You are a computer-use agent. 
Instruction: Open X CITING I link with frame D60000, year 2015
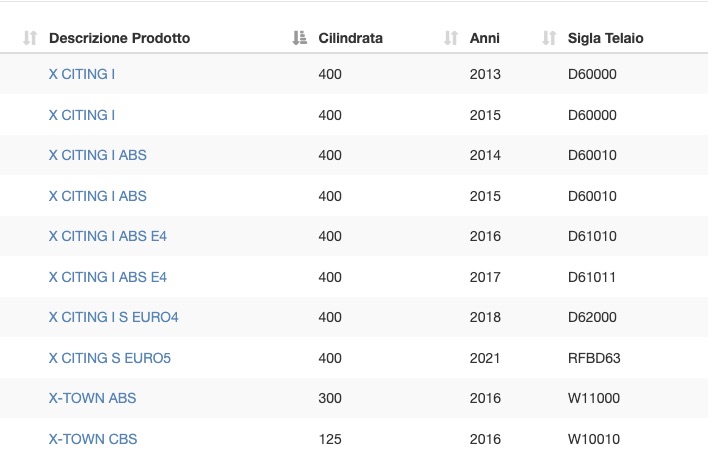[82, 115]
